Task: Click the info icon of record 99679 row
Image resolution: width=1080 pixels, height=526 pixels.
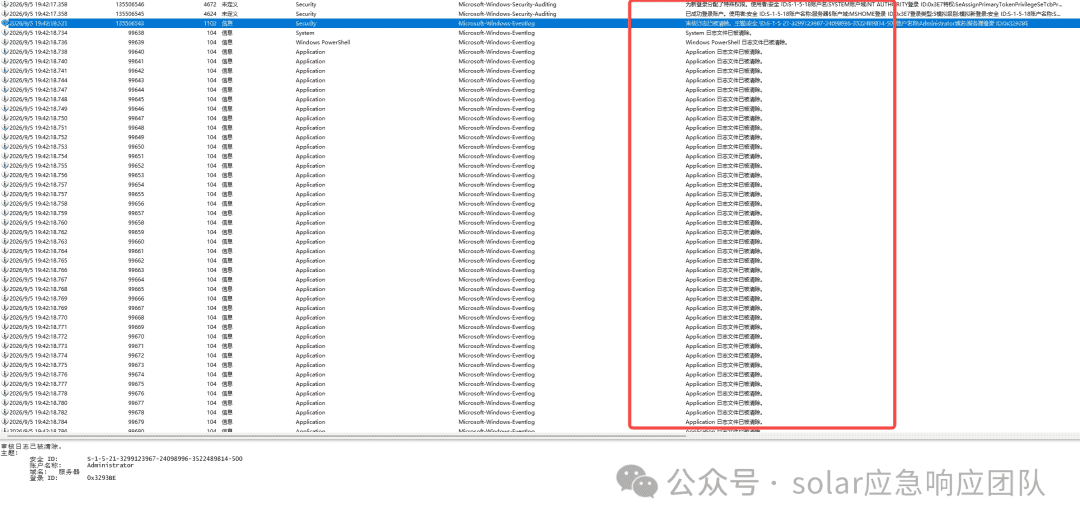Action: point(6,421)
